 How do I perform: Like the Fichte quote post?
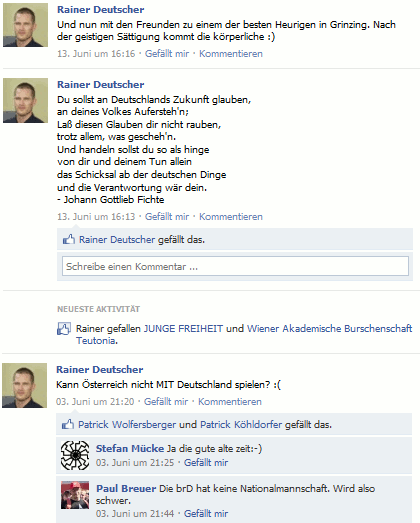167,217
